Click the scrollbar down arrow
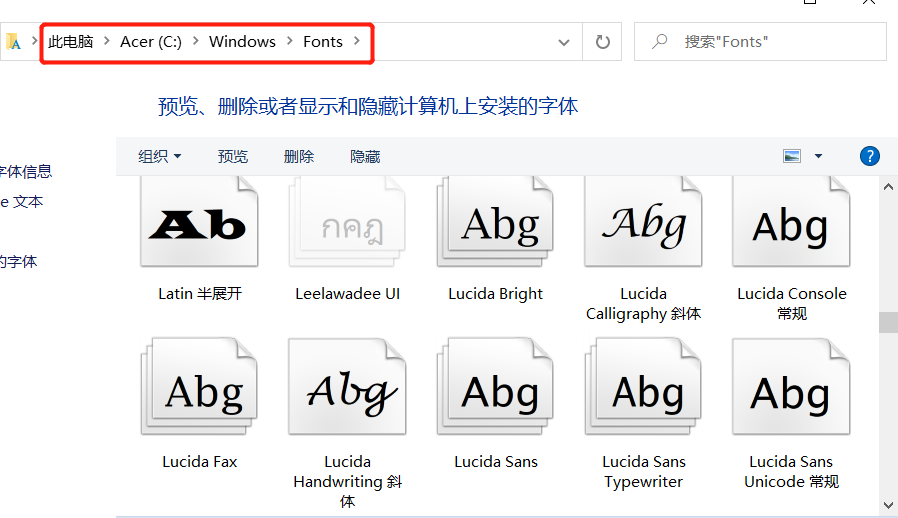Image resolution: width=898 pixels, height=518 pixels. pyautogui.click(x=888, y=505)
